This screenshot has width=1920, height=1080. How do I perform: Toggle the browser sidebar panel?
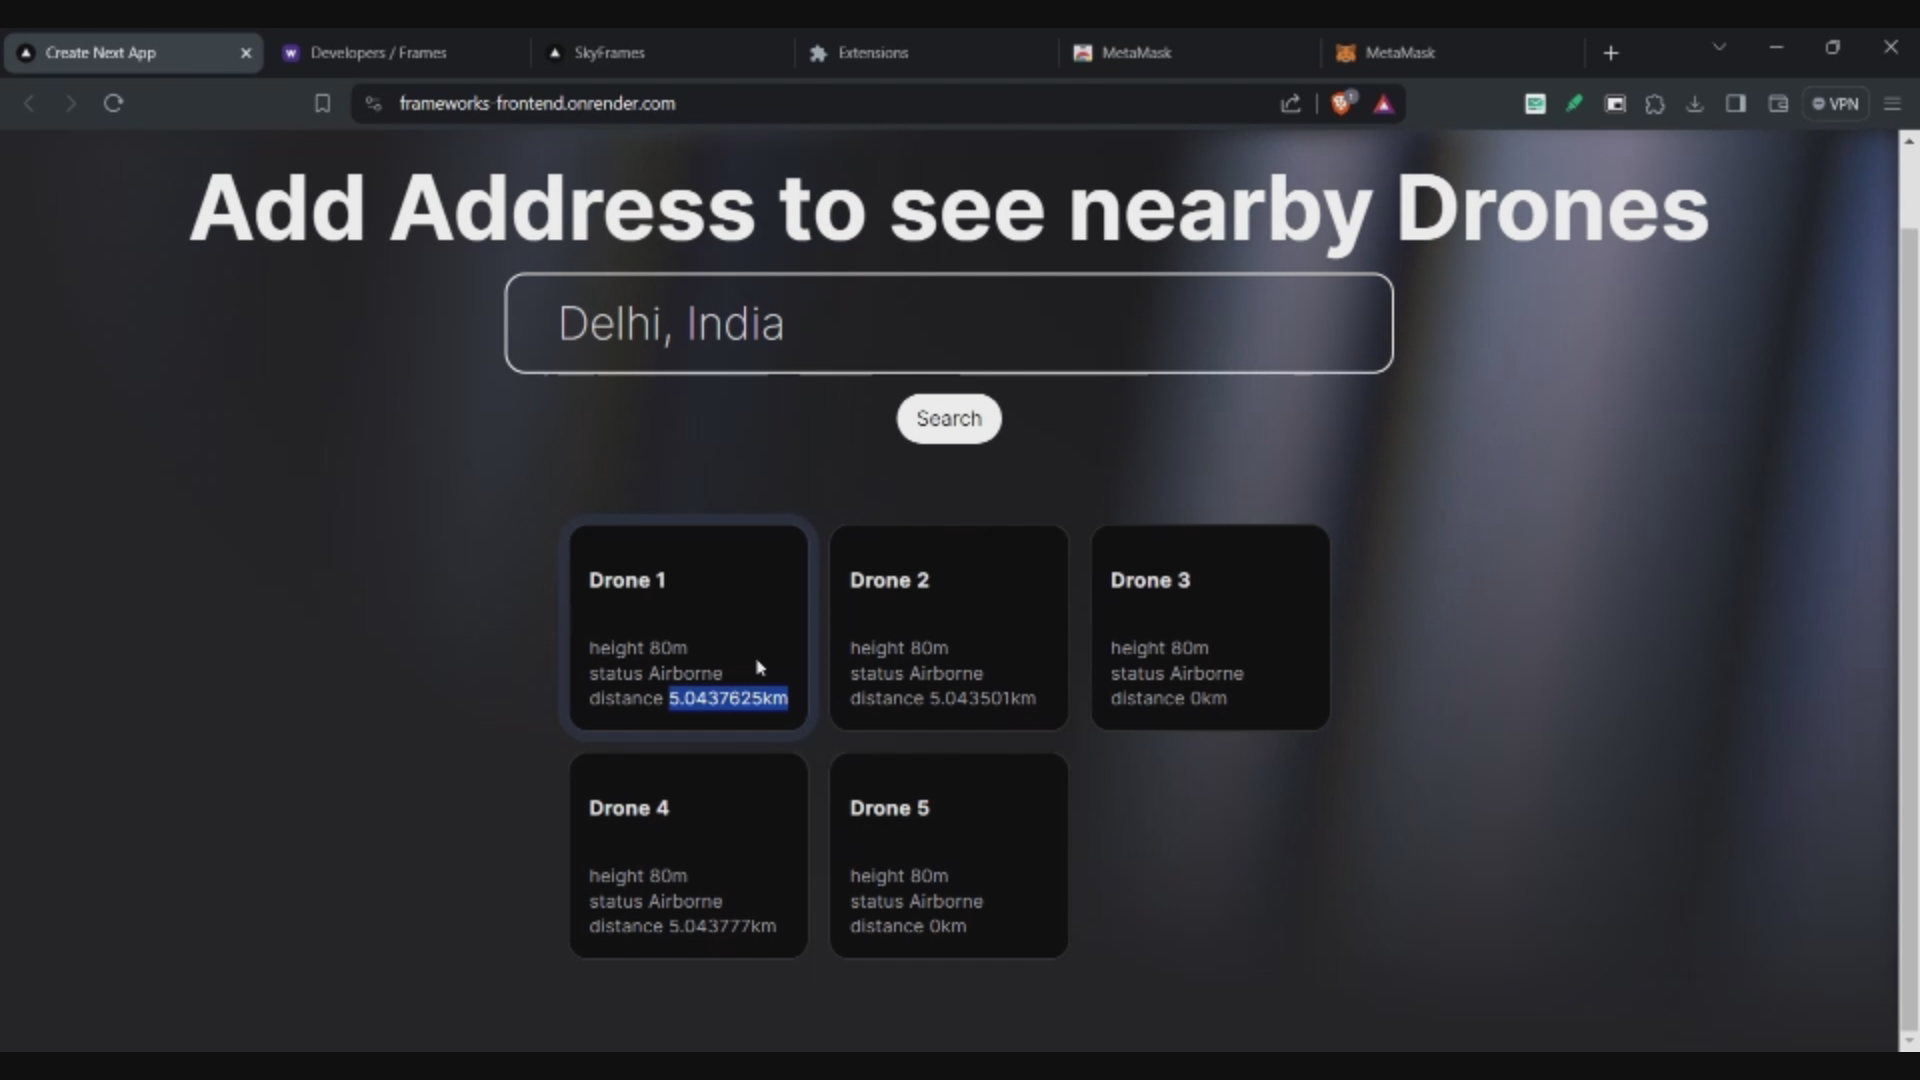pos(1736,103)
